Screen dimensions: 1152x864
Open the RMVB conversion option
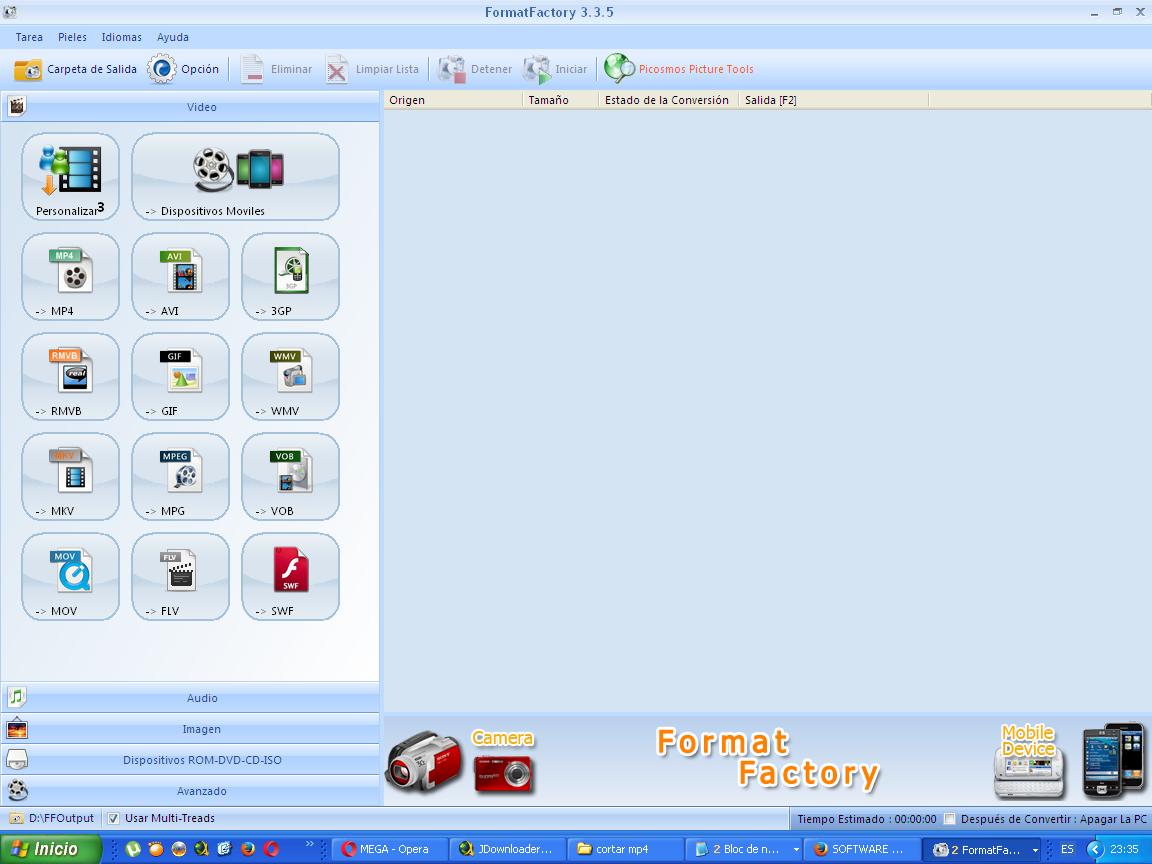[71, 376]
